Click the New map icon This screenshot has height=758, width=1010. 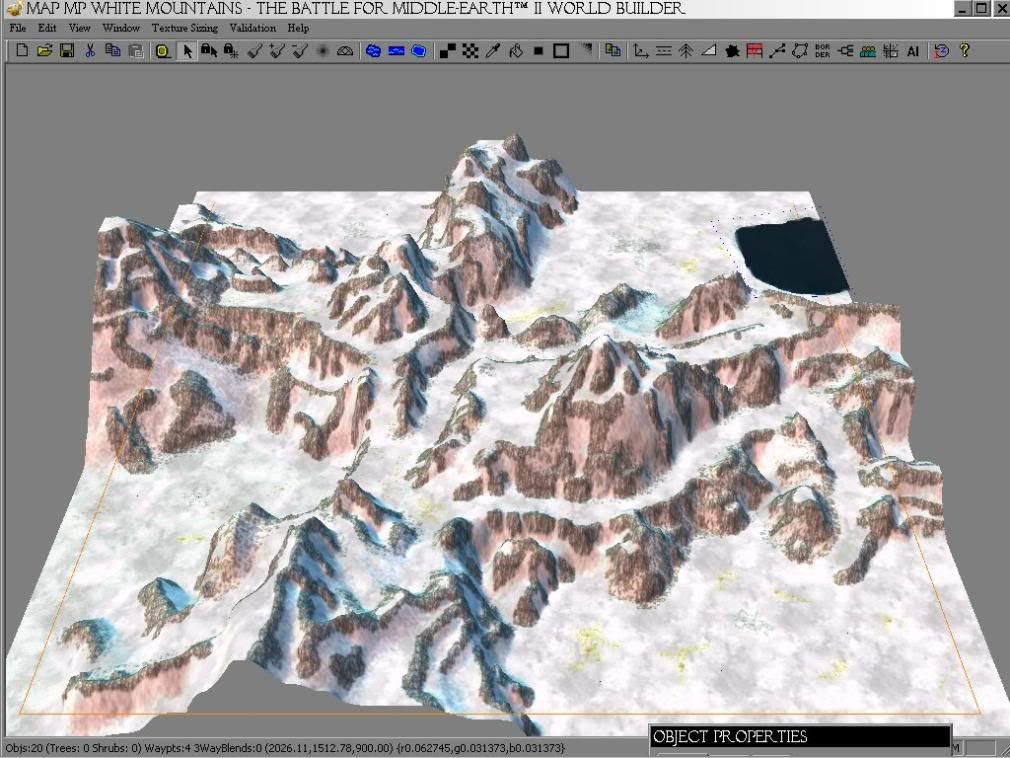[22, 50]
